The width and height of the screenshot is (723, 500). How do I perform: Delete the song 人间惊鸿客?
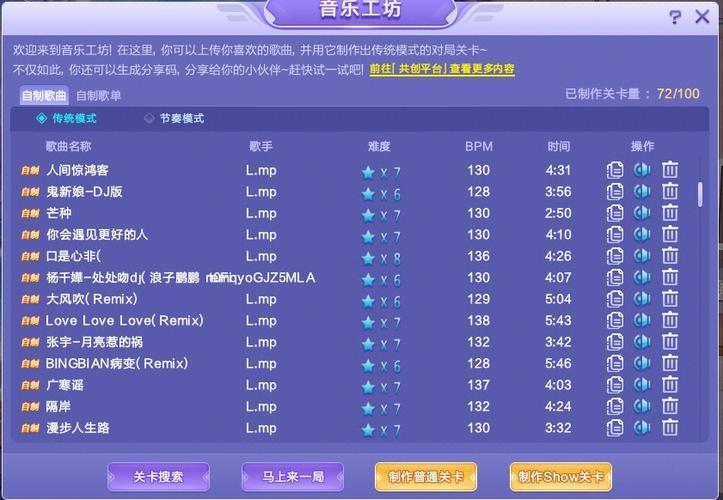click(x=670, y=170)
